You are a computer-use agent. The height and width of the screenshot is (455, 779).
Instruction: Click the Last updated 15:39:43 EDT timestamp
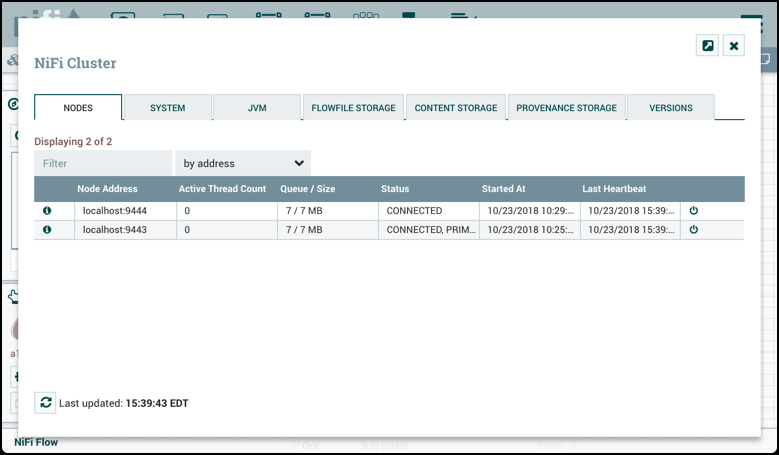tap(157, 403)
